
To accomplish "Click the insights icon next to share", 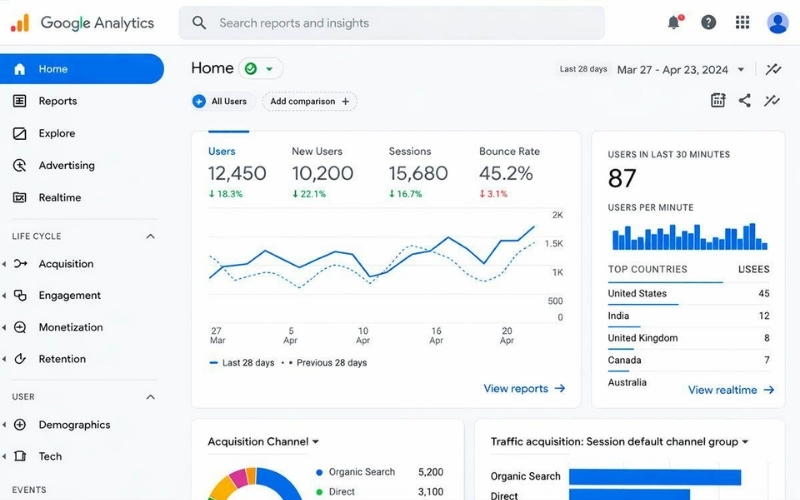I will click(x=772, y=101).
